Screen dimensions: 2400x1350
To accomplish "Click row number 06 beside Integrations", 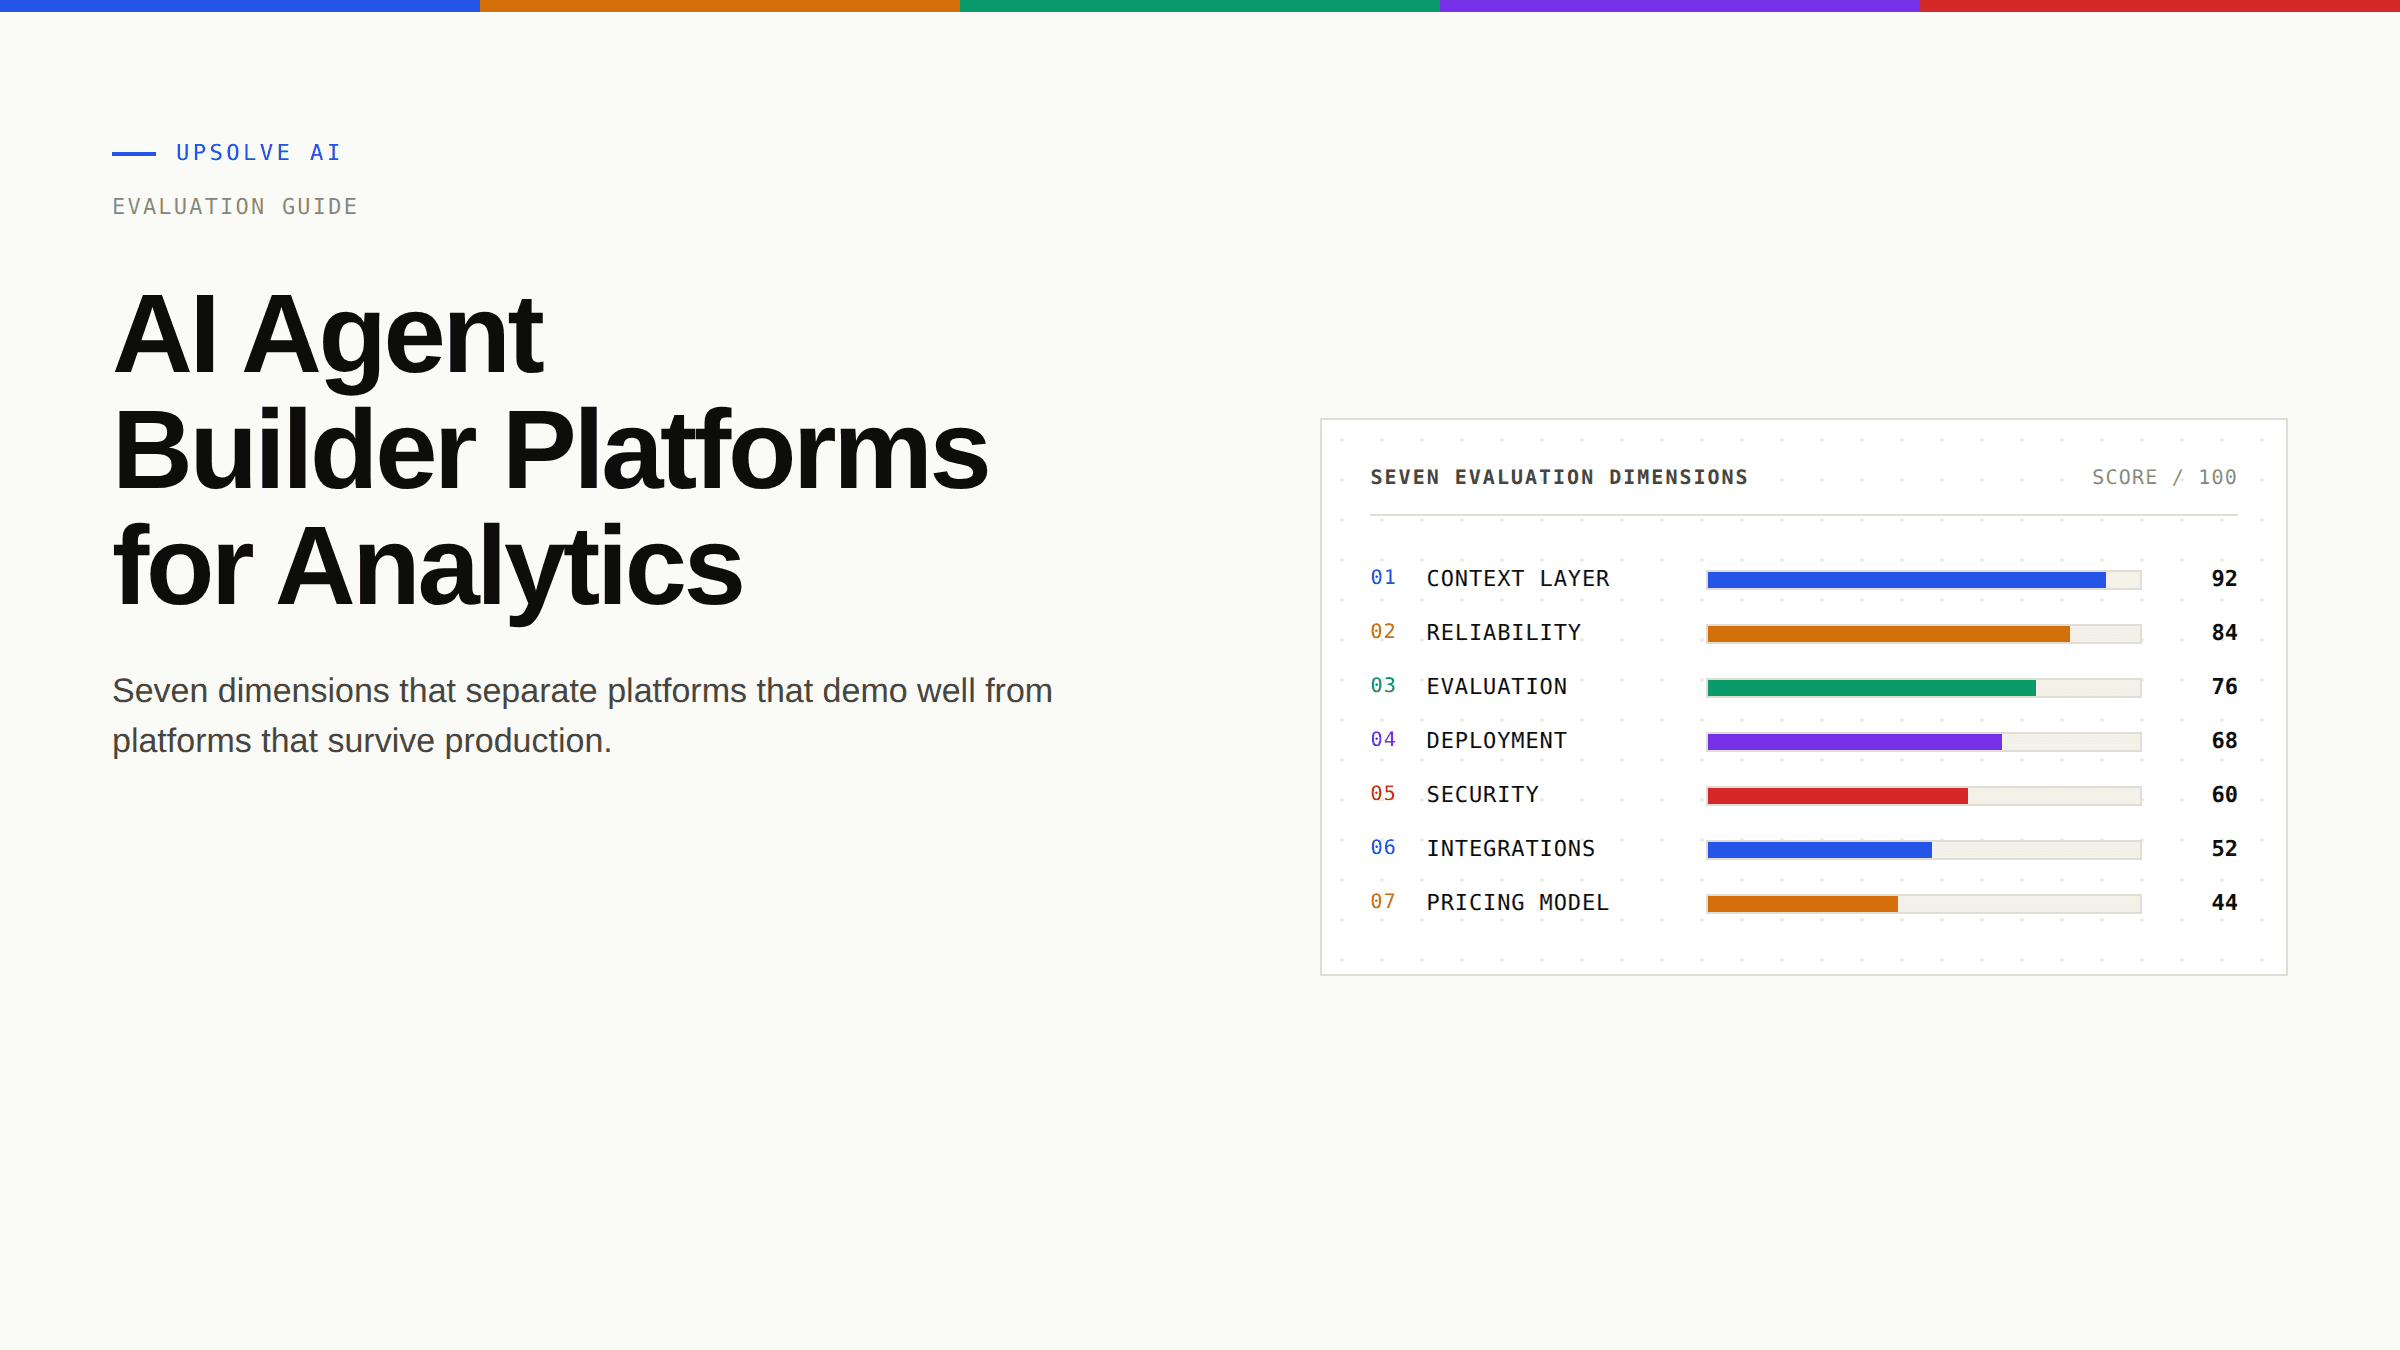I will [1383, 848].
